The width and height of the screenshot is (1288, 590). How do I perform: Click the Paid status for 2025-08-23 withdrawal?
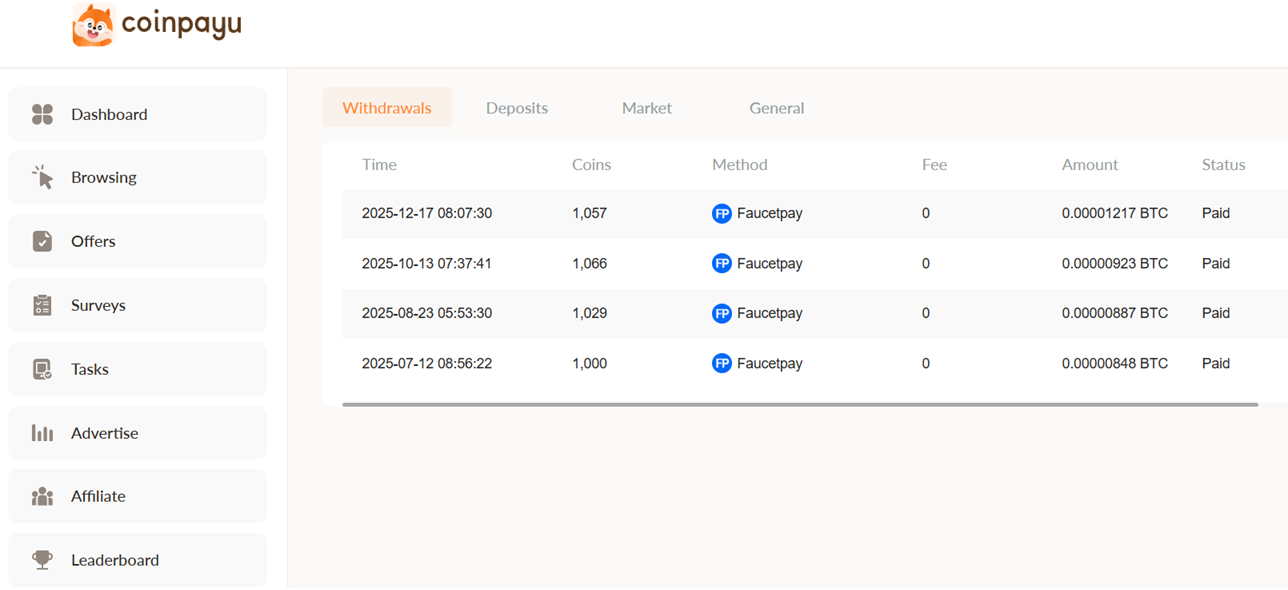1215,313
